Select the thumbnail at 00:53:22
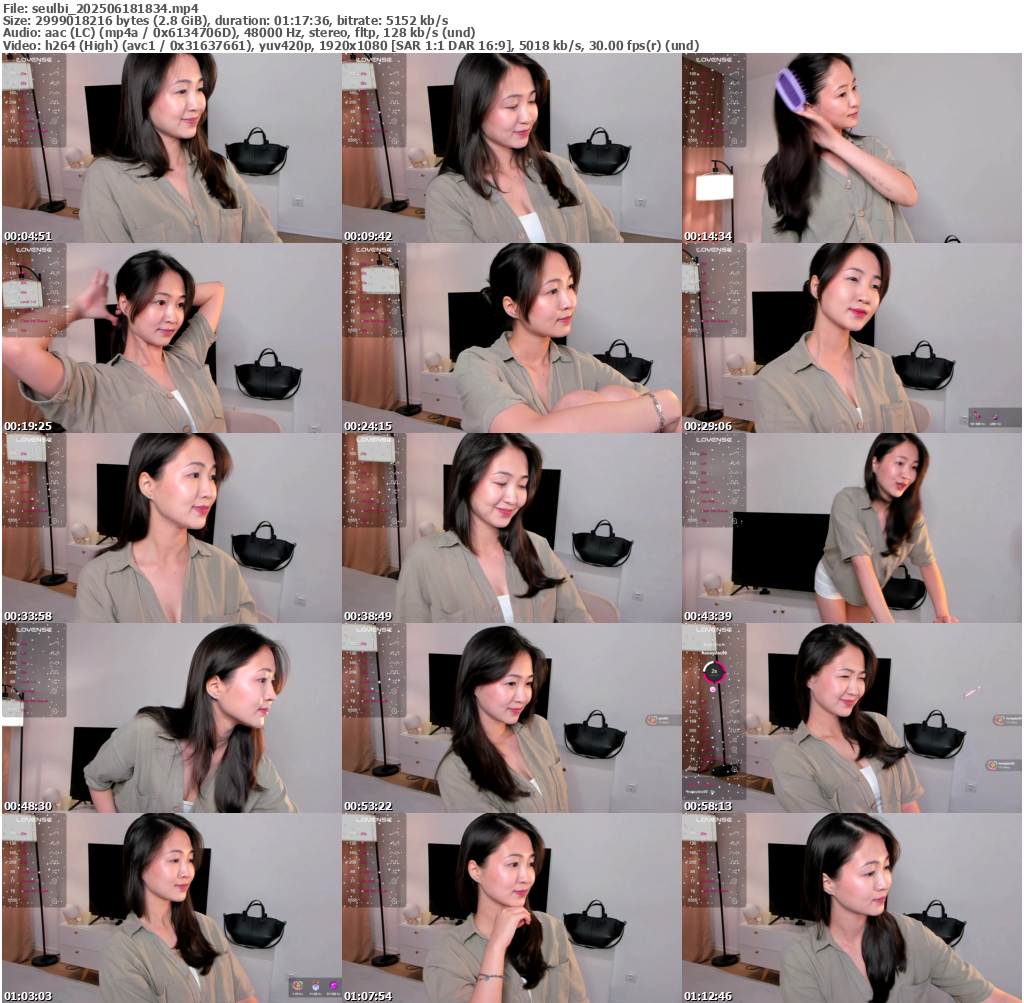The height and width of the screenshot is (1003, 1024). (511, 718)
